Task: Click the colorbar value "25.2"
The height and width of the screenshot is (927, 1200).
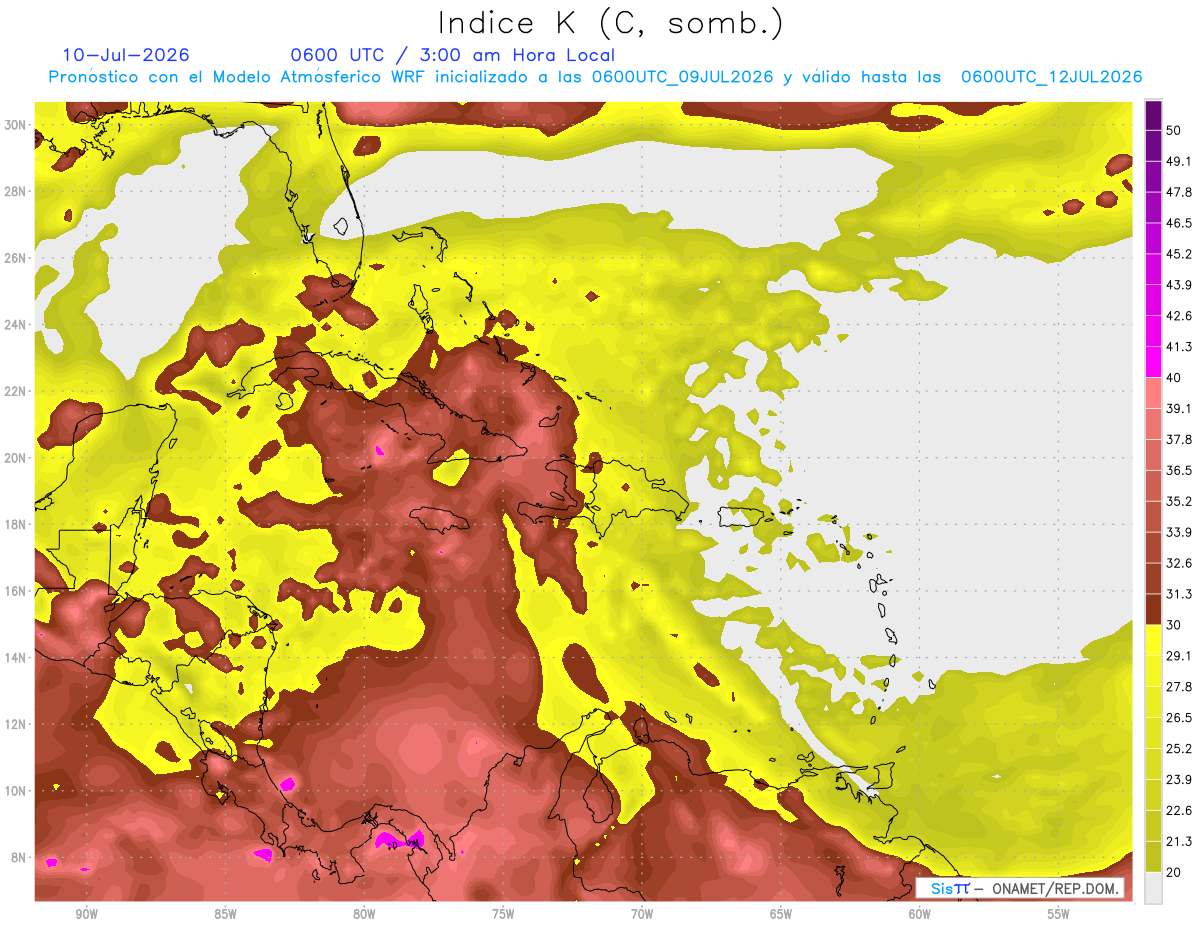Action: click(1180, 749)
